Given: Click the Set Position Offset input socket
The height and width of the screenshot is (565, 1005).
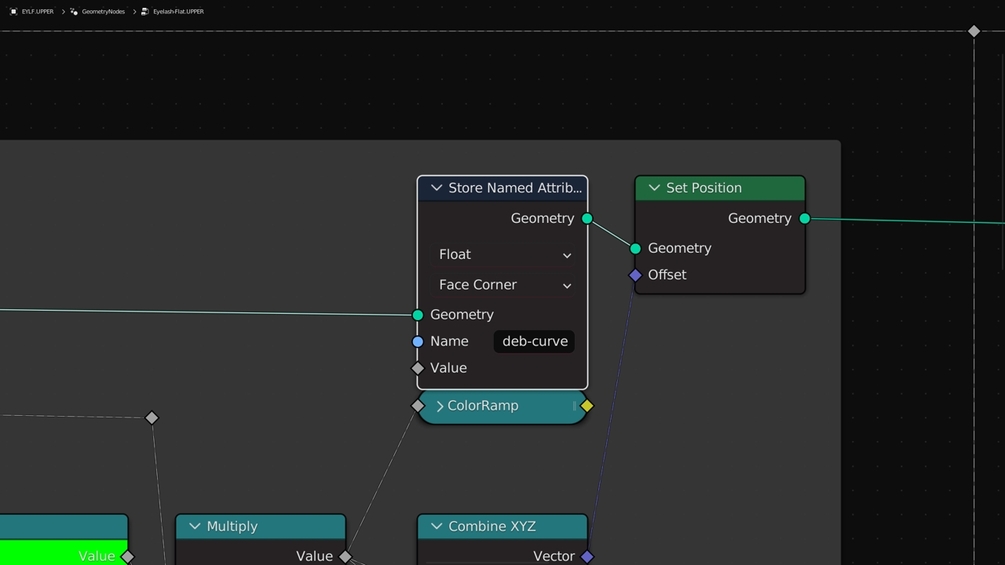Looking at the screenshot, I should (635, 275).
